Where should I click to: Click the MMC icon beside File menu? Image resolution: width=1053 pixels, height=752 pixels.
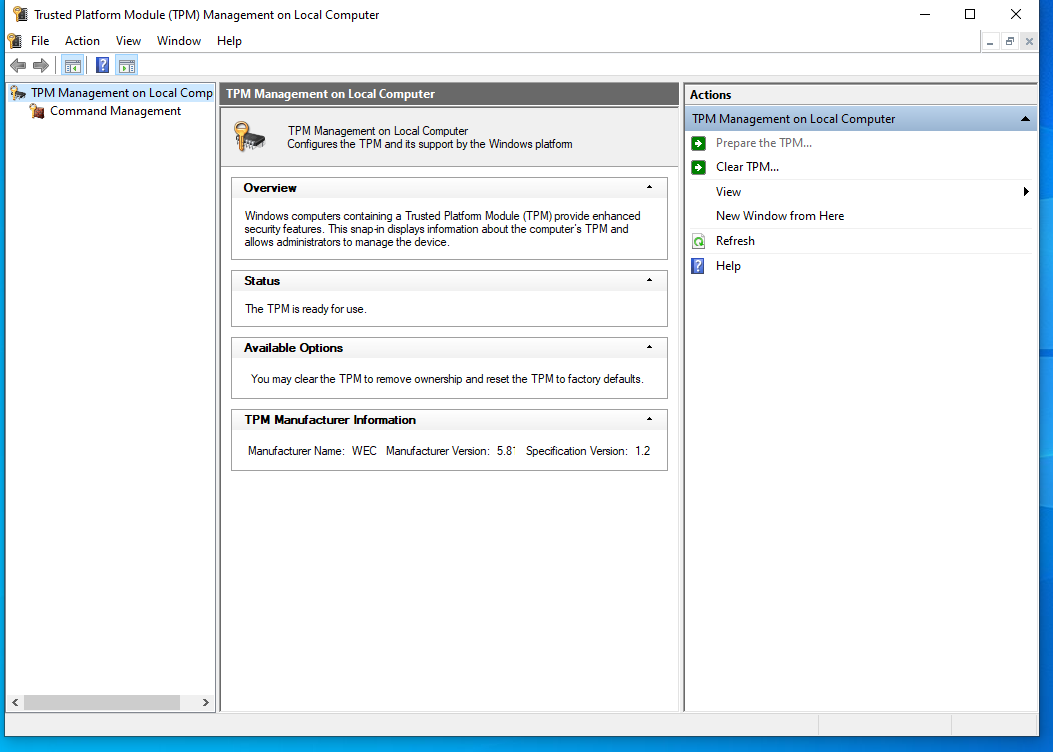[15, 41]
